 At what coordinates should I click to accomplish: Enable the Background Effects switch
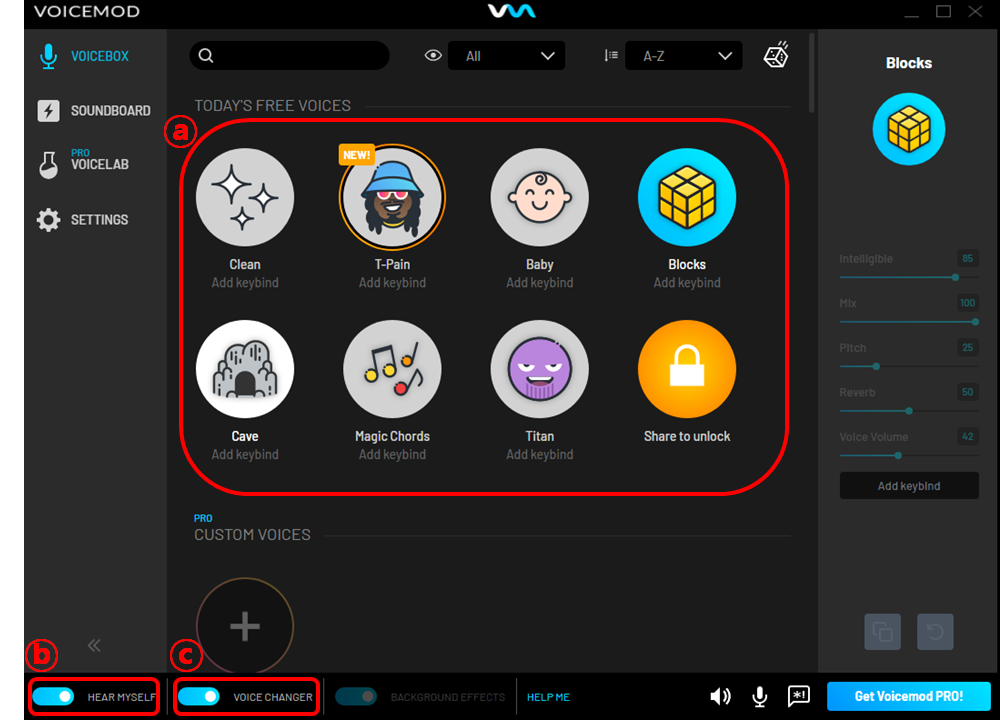pos(356,696)
